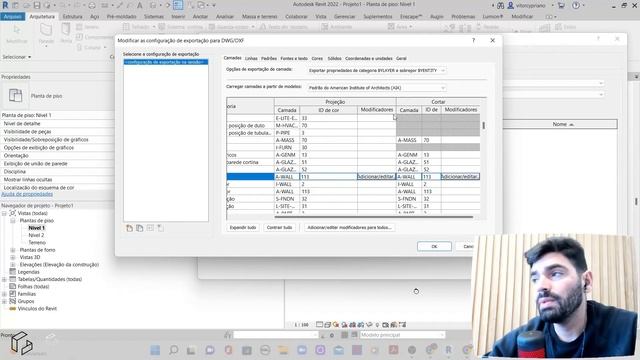The image size is (640, 360).
Task: Open the Sólidos tab
Action: (334, 58)
